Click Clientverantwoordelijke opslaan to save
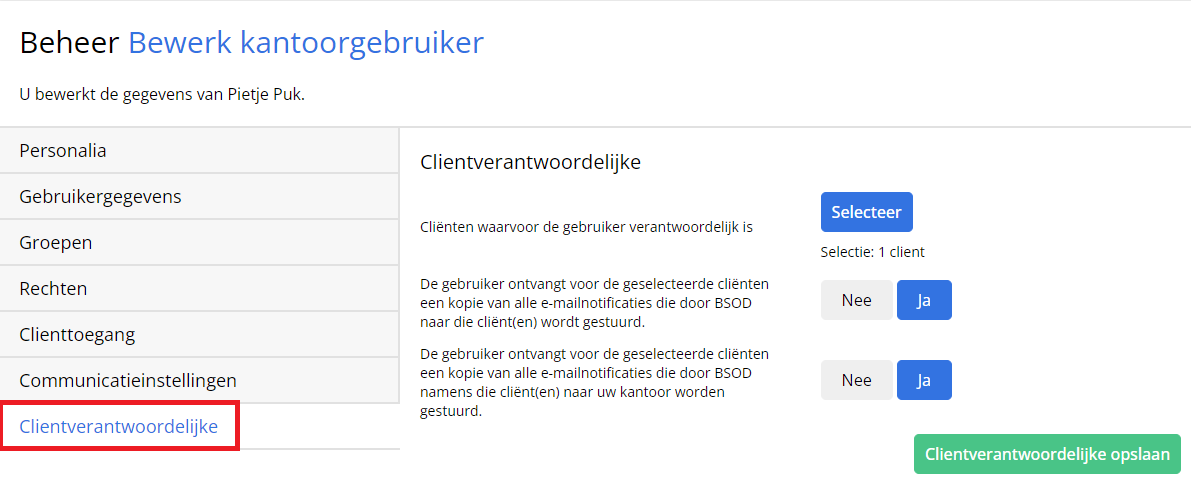 (x=1047, y=454)
